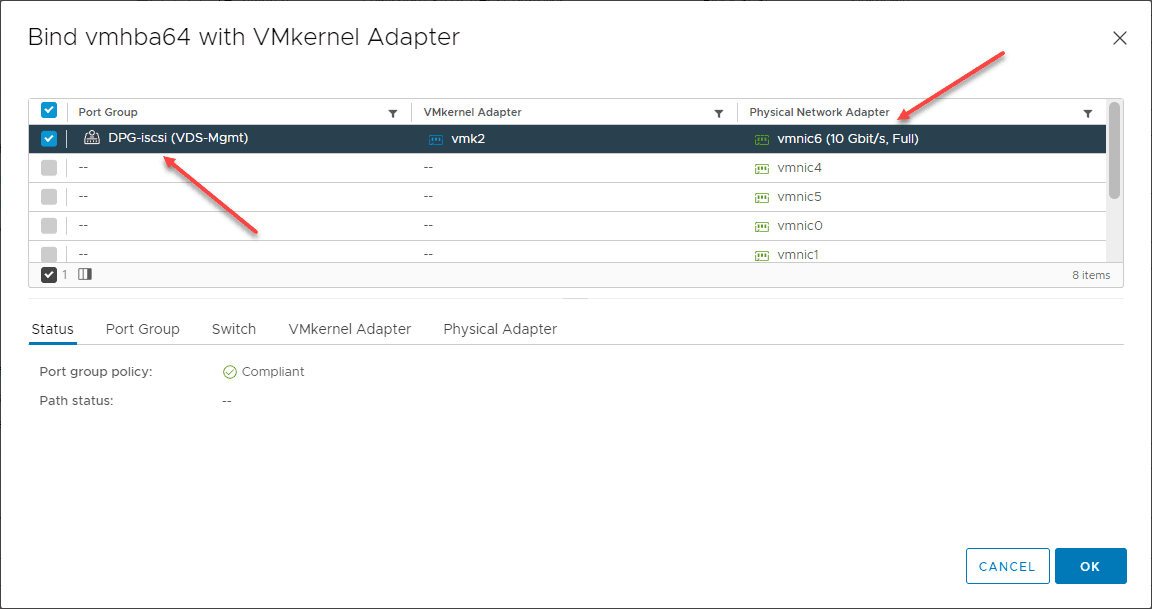Click the vmnic5 network adapter icon

pos(761,197)
